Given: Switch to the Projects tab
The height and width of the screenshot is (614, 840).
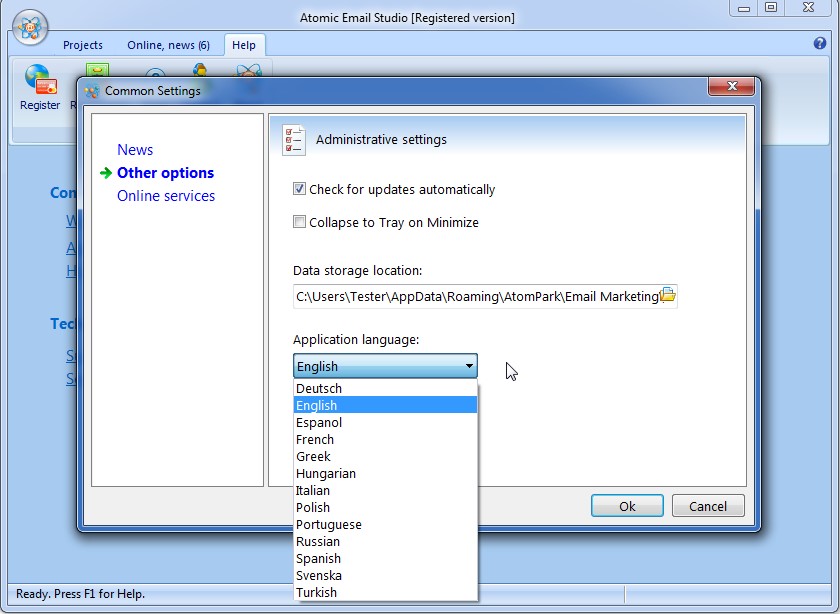Looking at the screenshot, I should pyautogui.click(x=83, y=45).
